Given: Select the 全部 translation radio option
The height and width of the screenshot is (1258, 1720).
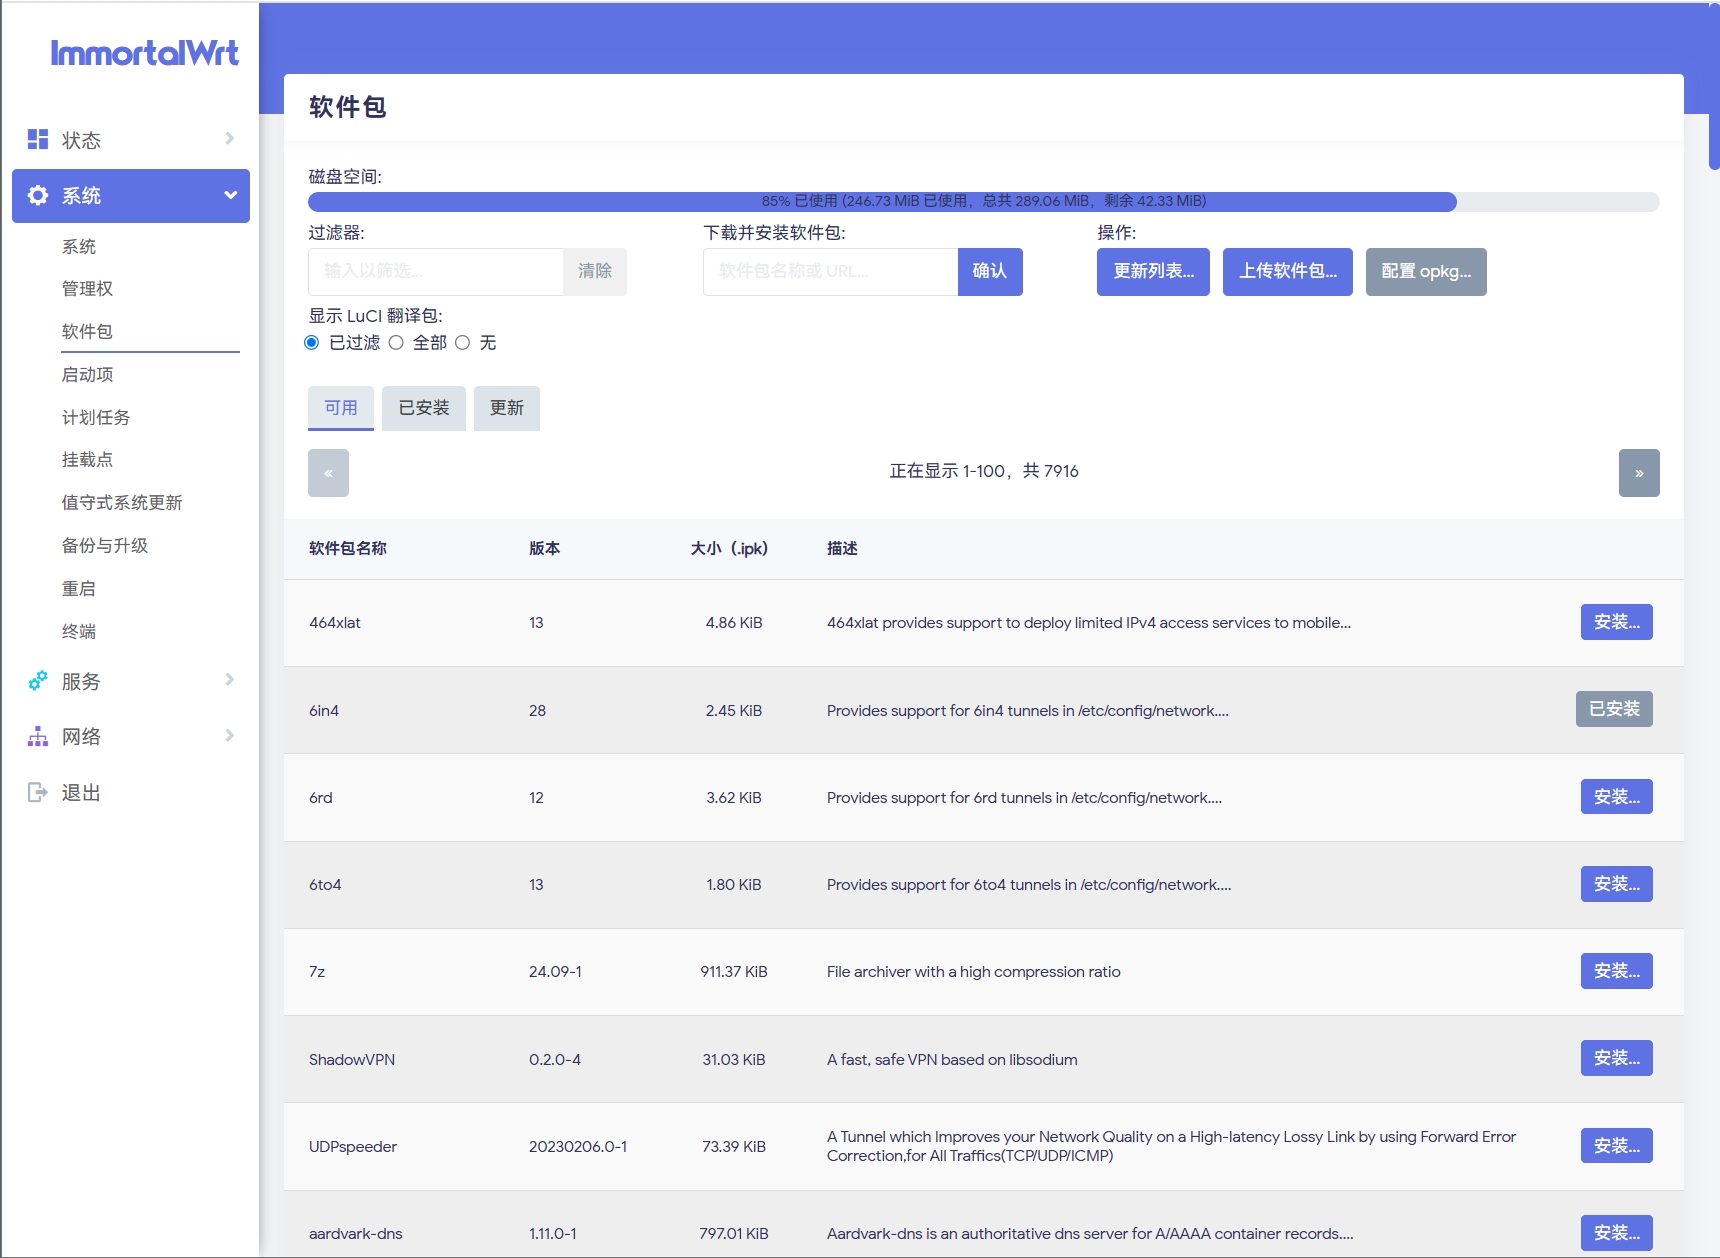Looking at the screenshot, I should [x=397, y=343].
